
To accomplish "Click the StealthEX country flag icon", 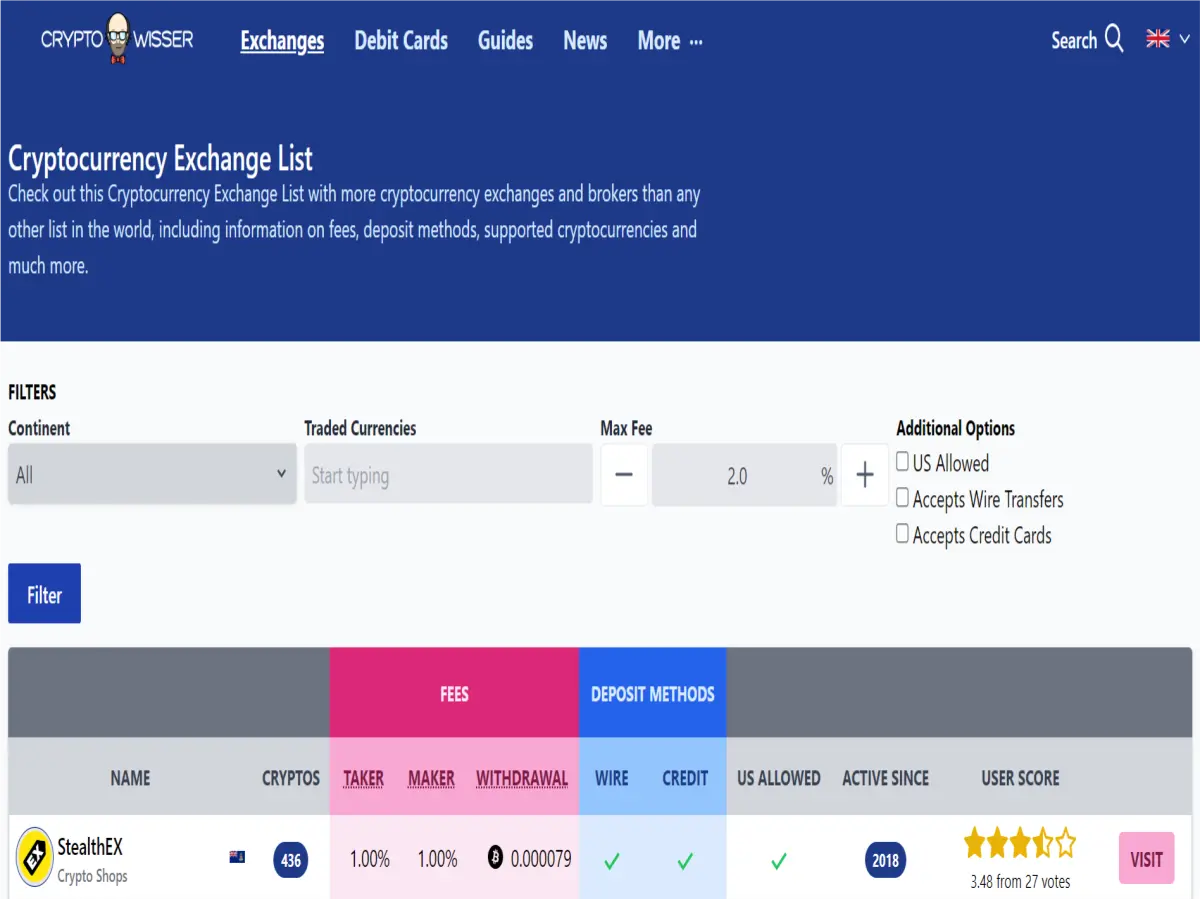I will [x=237, y=857].
